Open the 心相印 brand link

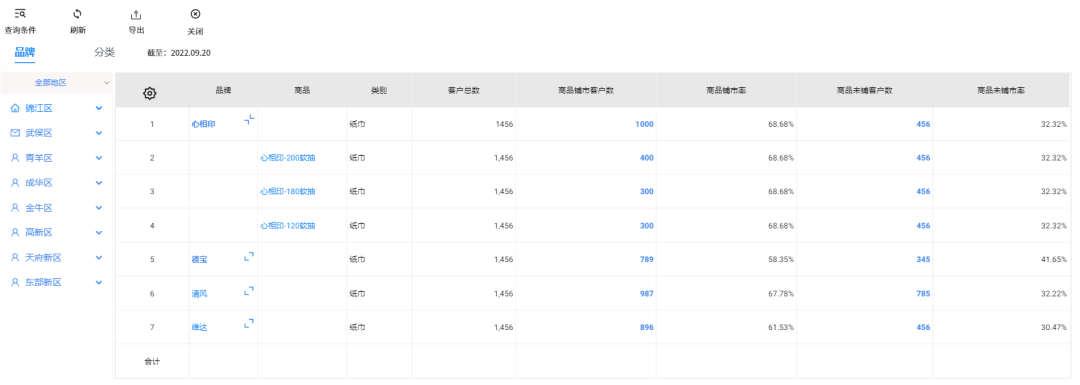204,124
